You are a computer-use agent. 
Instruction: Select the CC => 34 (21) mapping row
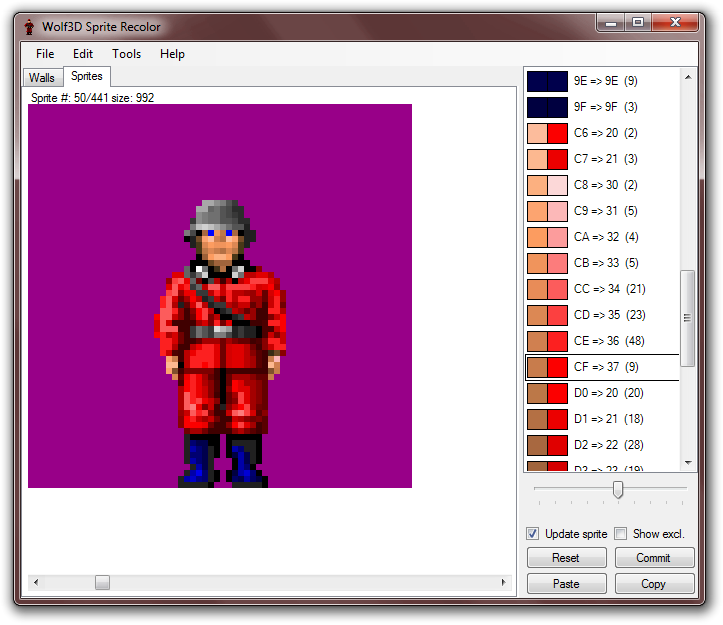coord(602,289)
